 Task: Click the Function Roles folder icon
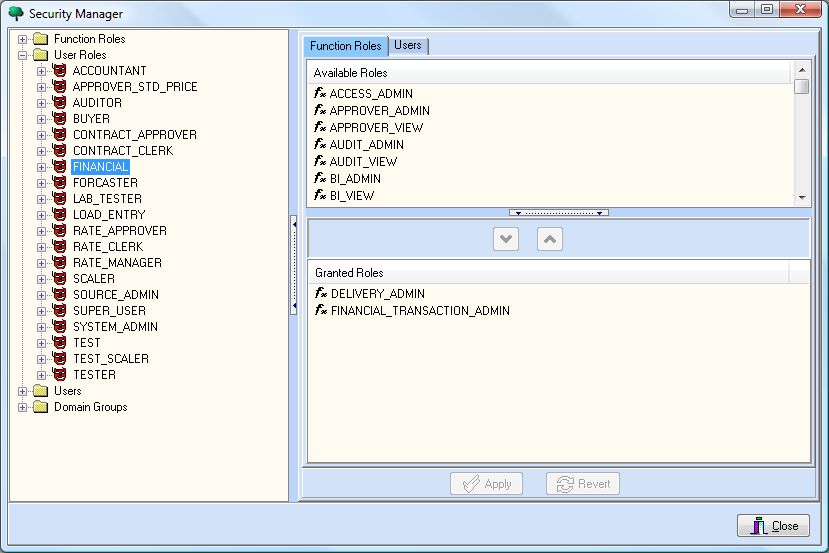(40, 39)
